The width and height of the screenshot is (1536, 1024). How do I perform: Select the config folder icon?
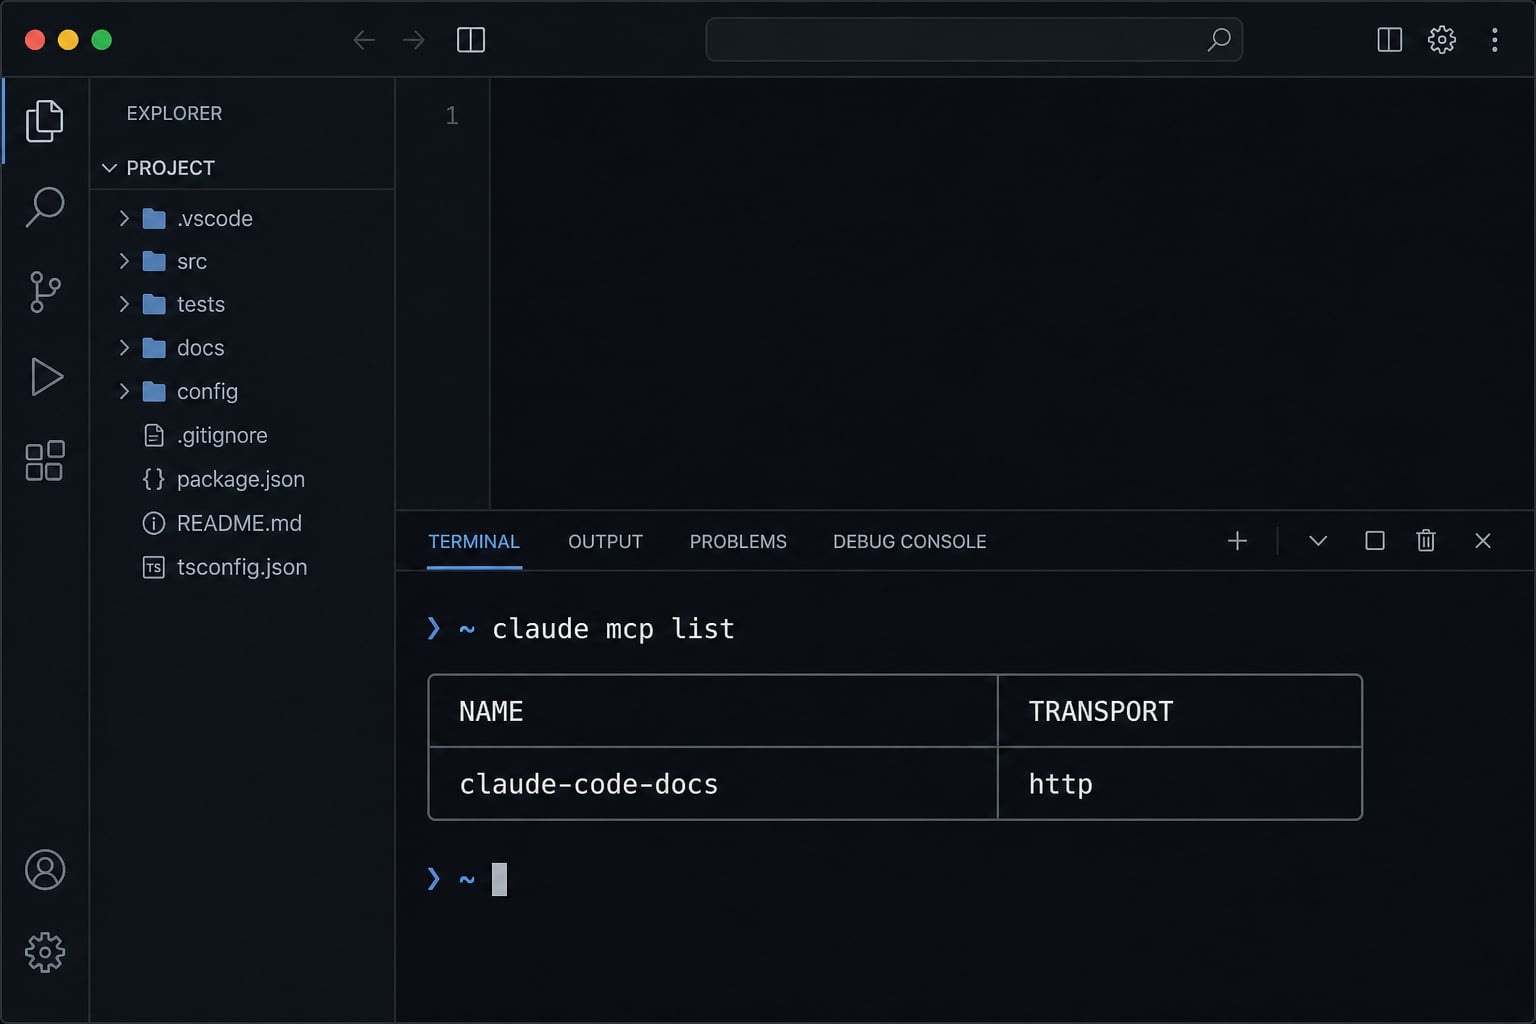click(154, 391)
